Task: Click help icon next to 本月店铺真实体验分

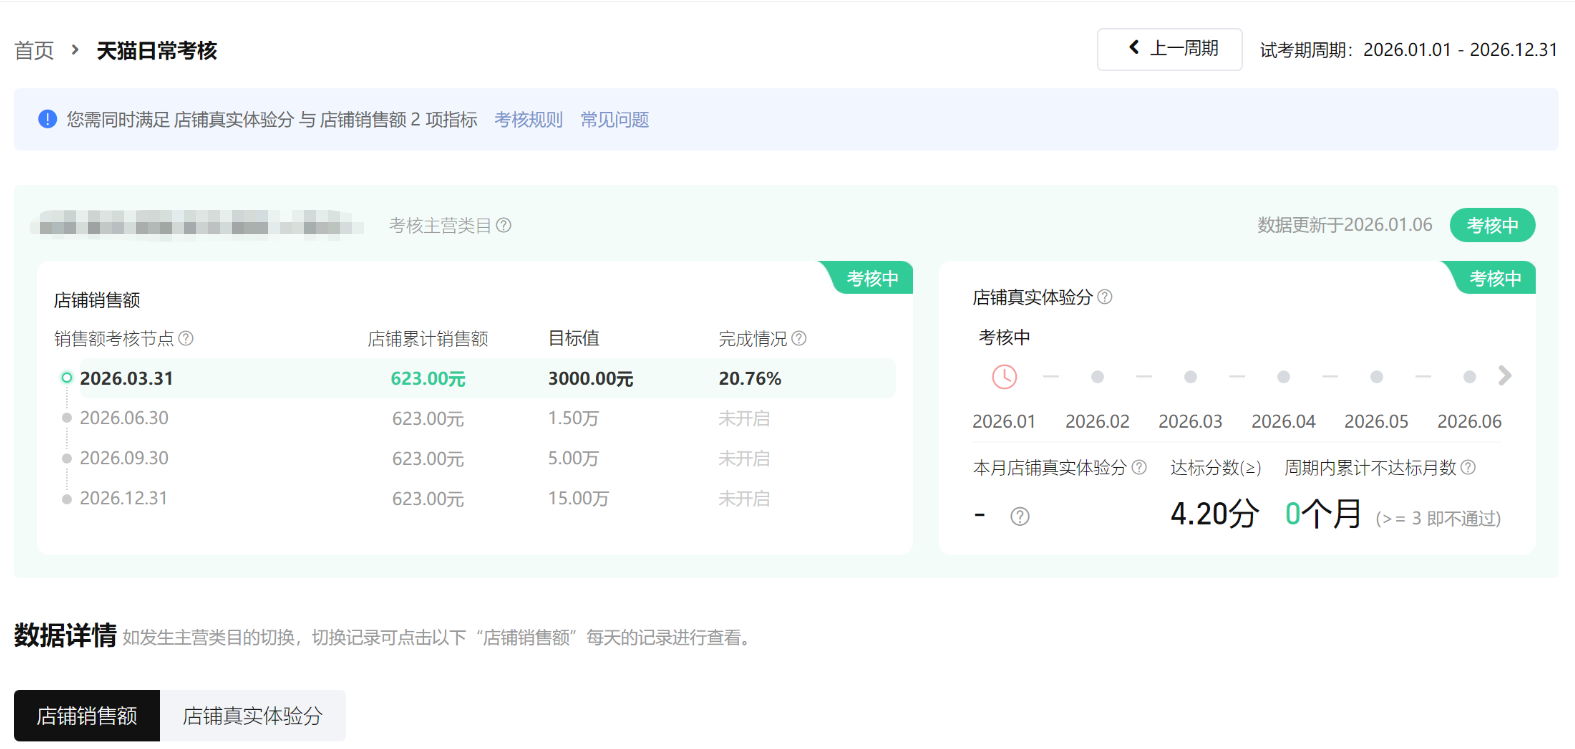Action: pos(1139,467)
